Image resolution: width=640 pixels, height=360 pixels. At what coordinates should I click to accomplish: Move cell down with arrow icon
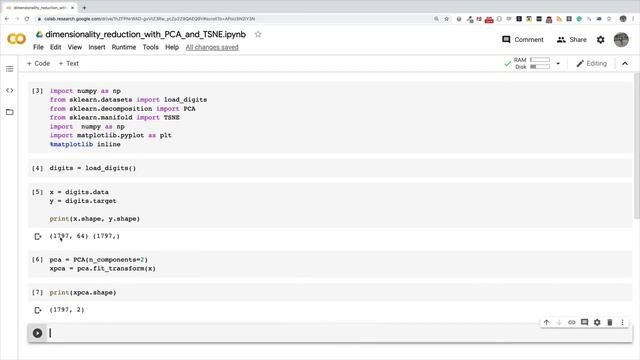click(x=559, y=322)
